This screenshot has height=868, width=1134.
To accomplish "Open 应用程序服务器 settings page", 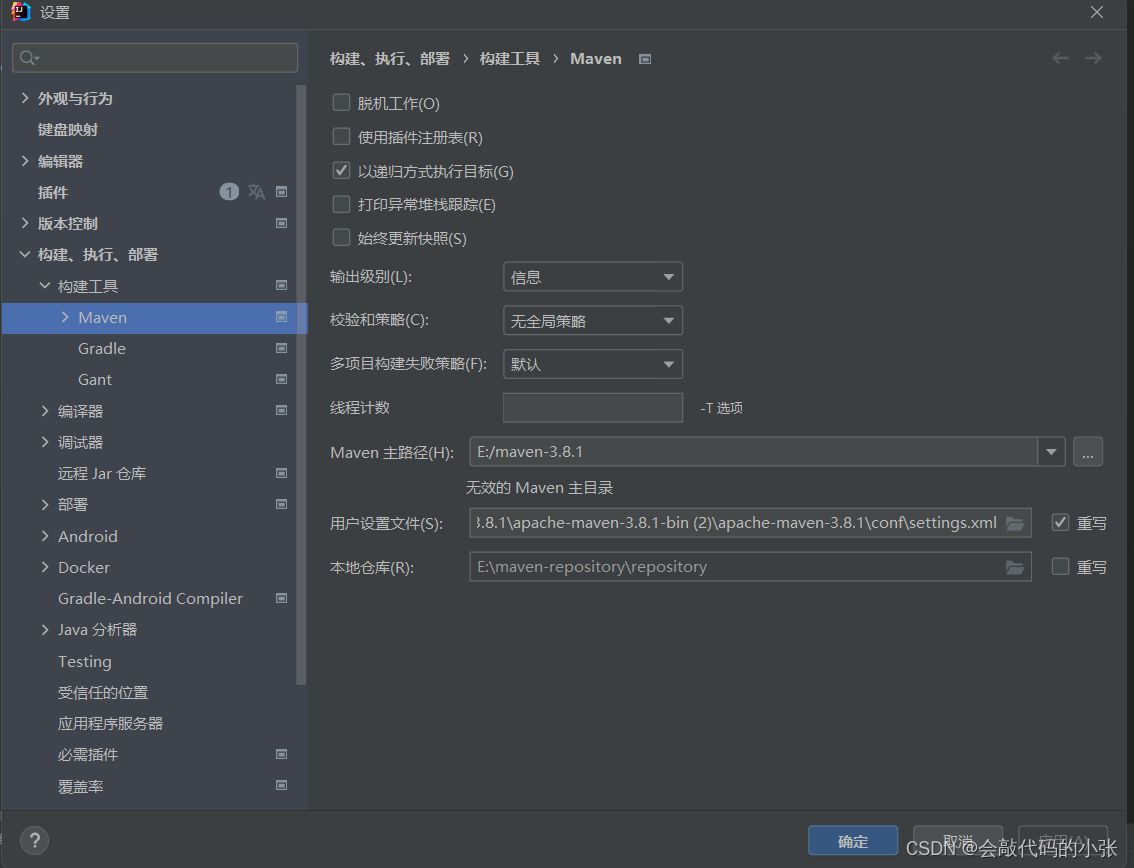I will pyautogui.click(x=111, y=724).
